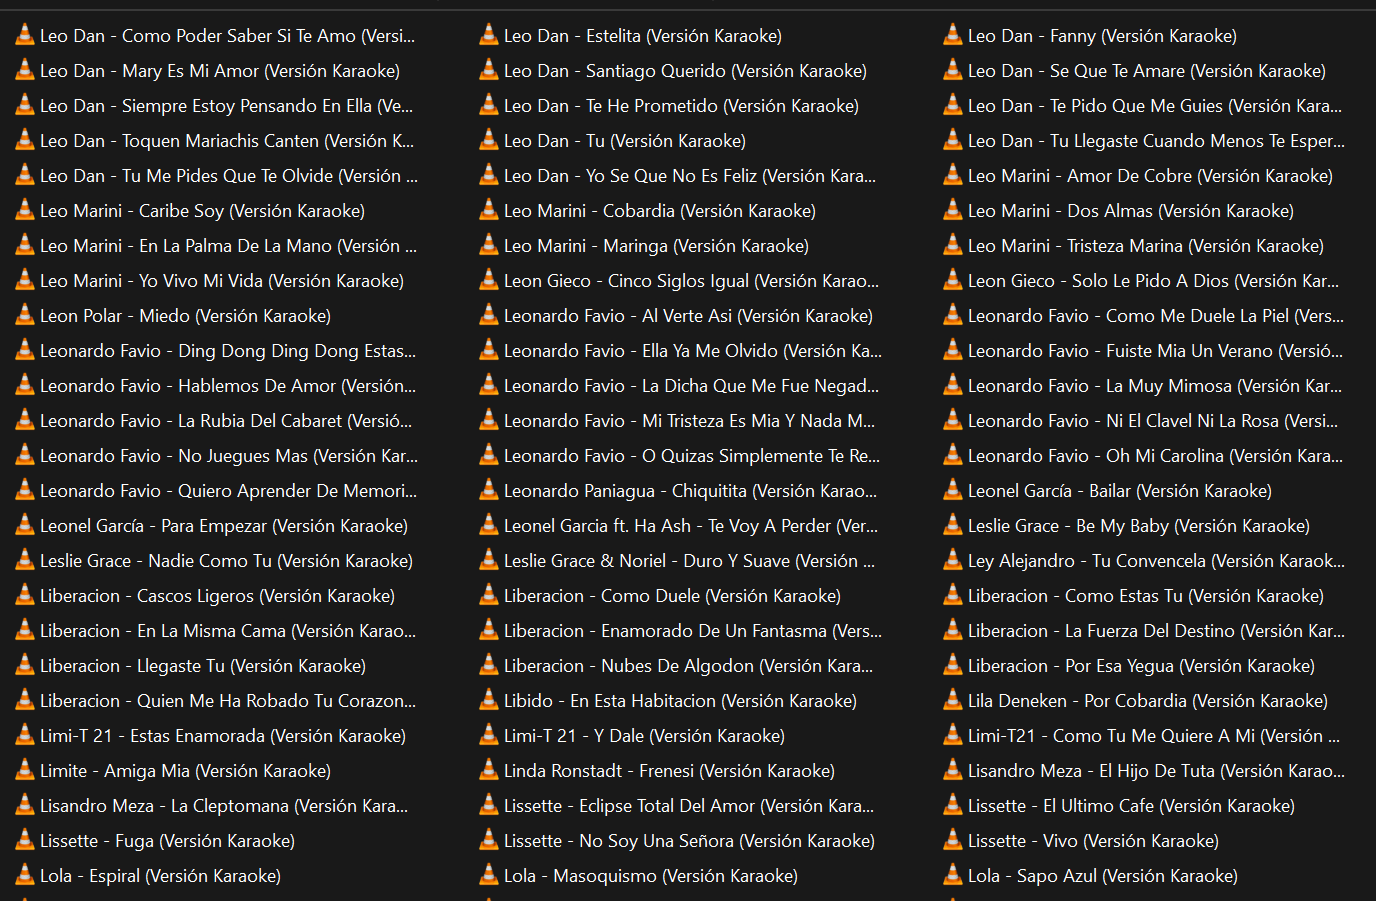This screenshot has width=1376, height=901.
Task: Select icon of Leonardo Favio - Al Verte Asi
Action: (489, 315)
